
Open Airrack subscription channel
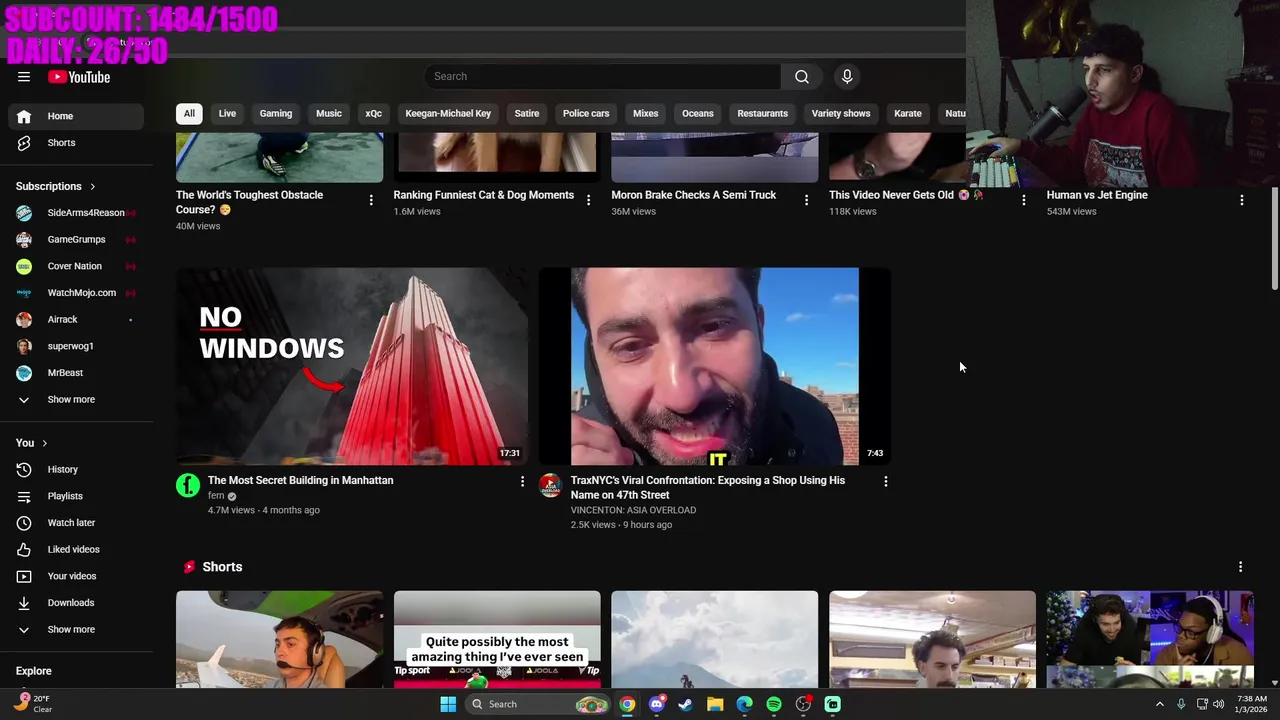(x=76, y=320)
